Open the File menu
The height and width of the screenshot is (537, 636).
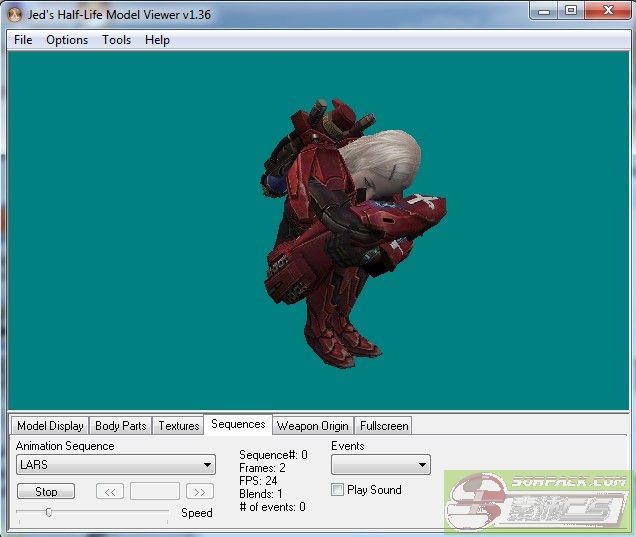click(x=23, y=40)
